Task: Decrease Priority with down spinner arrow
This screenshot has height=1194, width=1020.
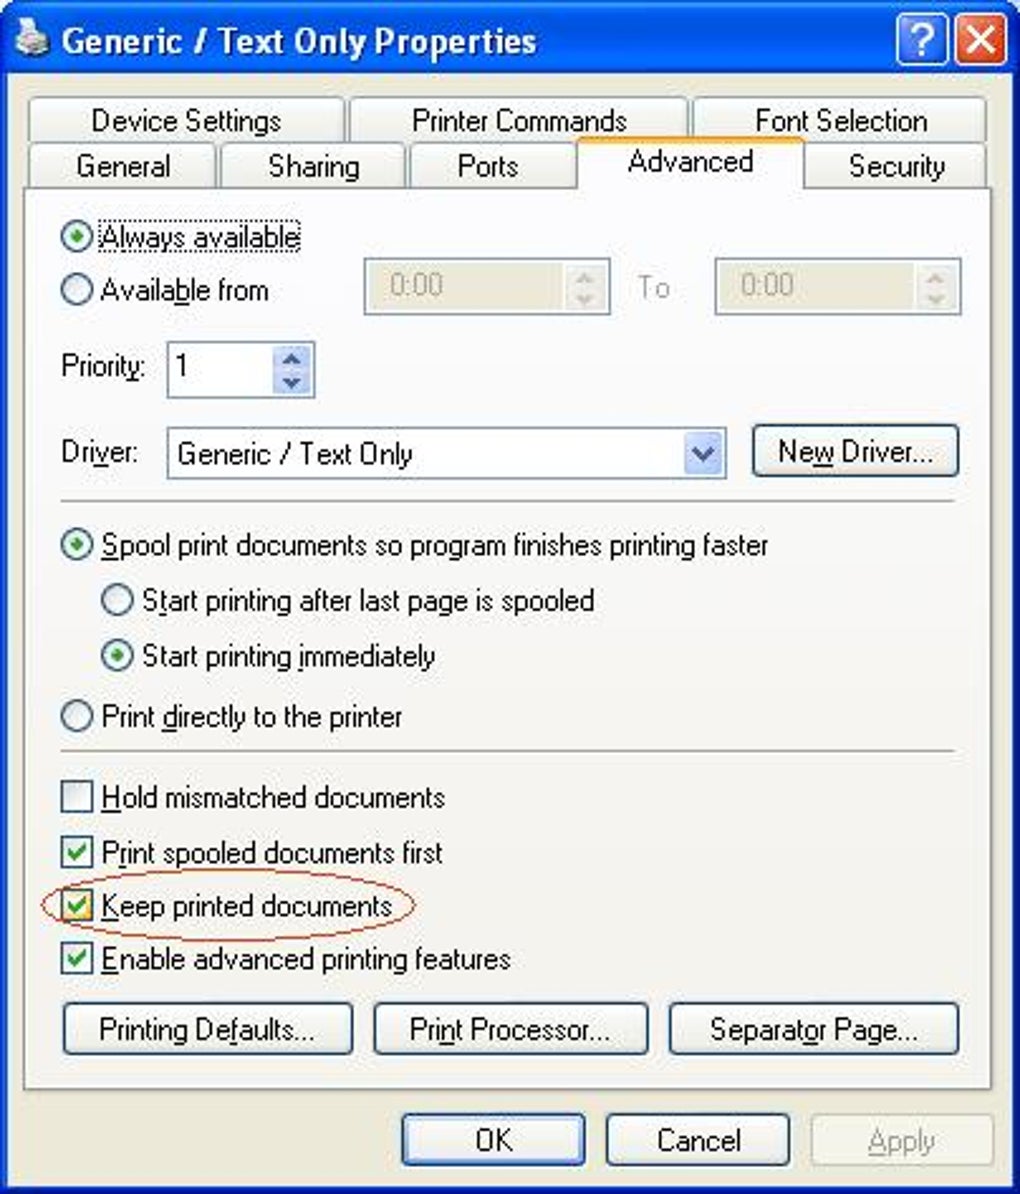Action: coord(291,382)
